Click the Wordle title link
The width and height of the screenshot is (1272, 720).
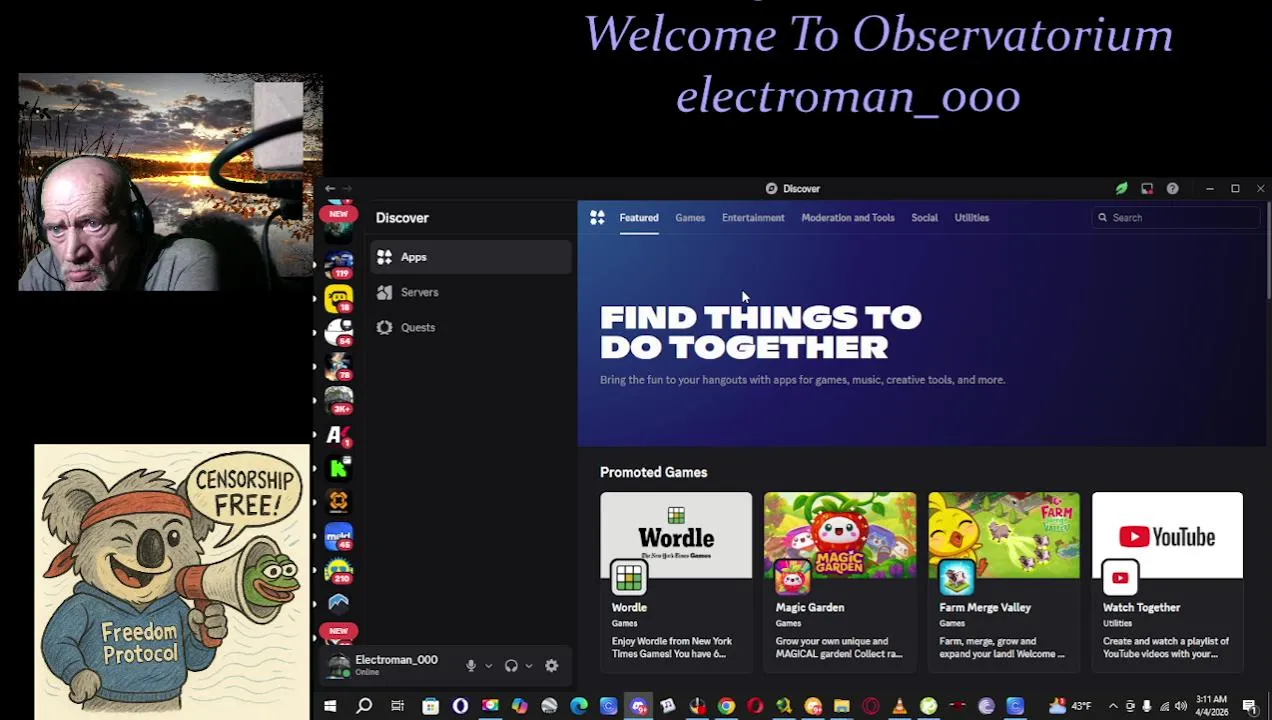click(x=629, y=607)
